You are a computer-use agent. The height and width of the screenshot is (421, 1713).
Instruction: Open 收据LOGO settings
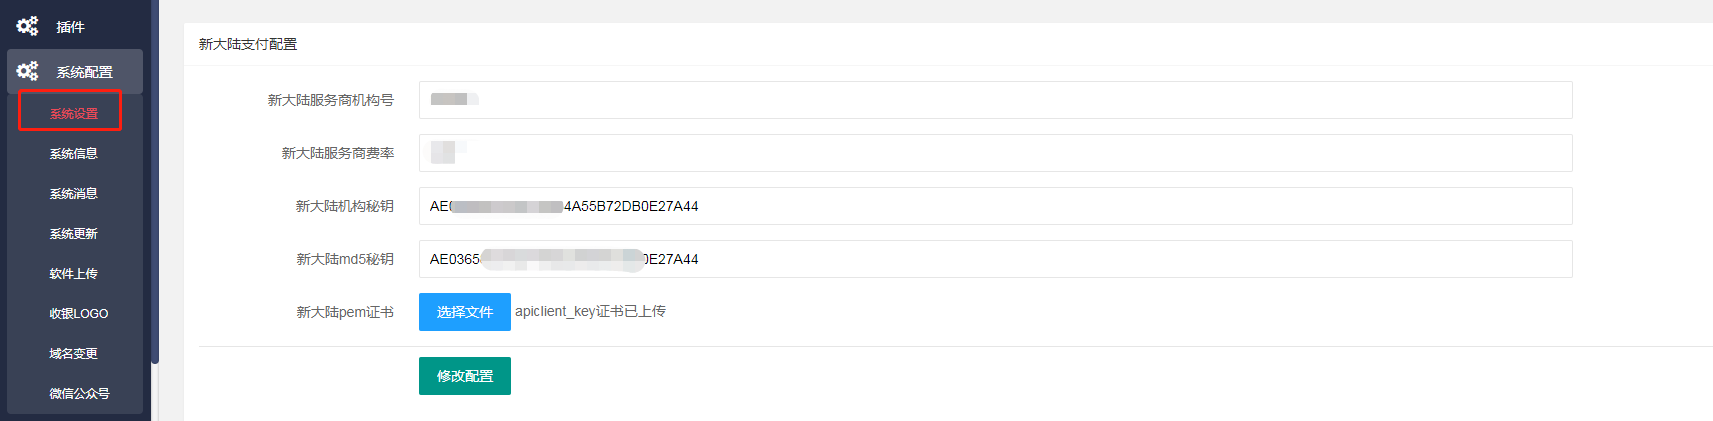pyautogui.click(x=79, y=313)
